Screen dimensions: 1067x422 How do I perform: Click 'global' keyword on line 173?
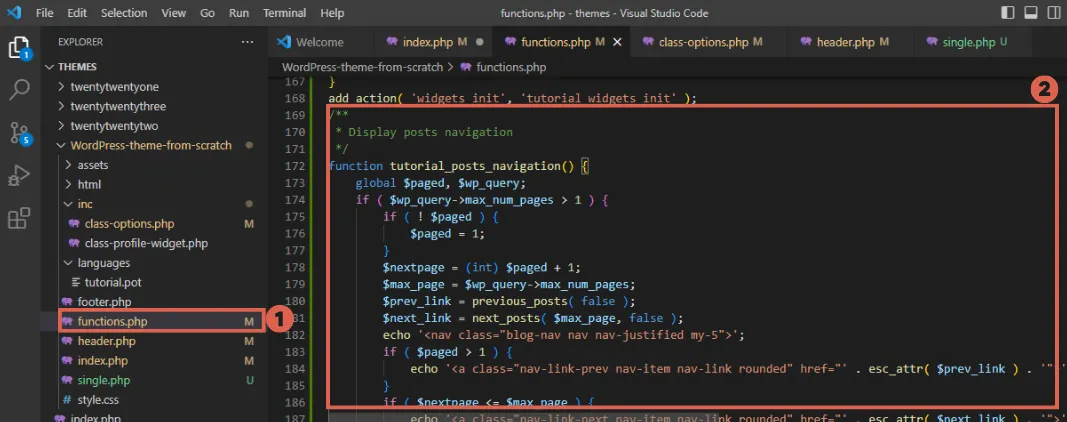[376, 183]
